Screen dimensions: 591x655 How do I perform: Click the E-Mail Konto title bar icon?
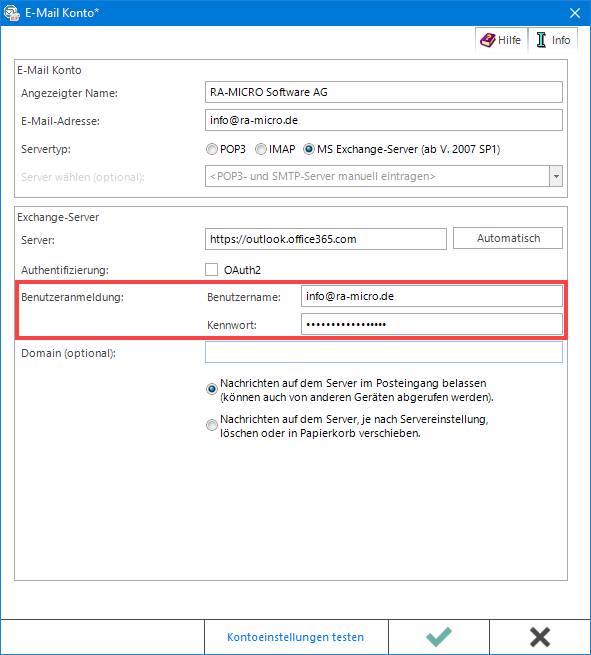(x=12, y=13)
